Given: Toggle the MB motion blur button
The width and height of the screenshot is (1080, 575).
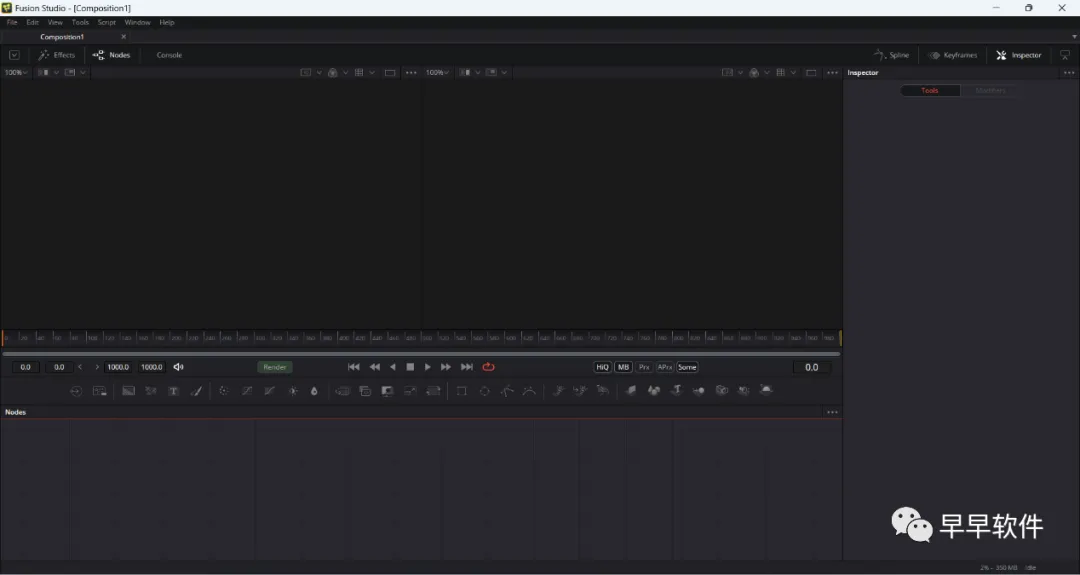Looking at the screenshot, I should (x=623, y=367).
